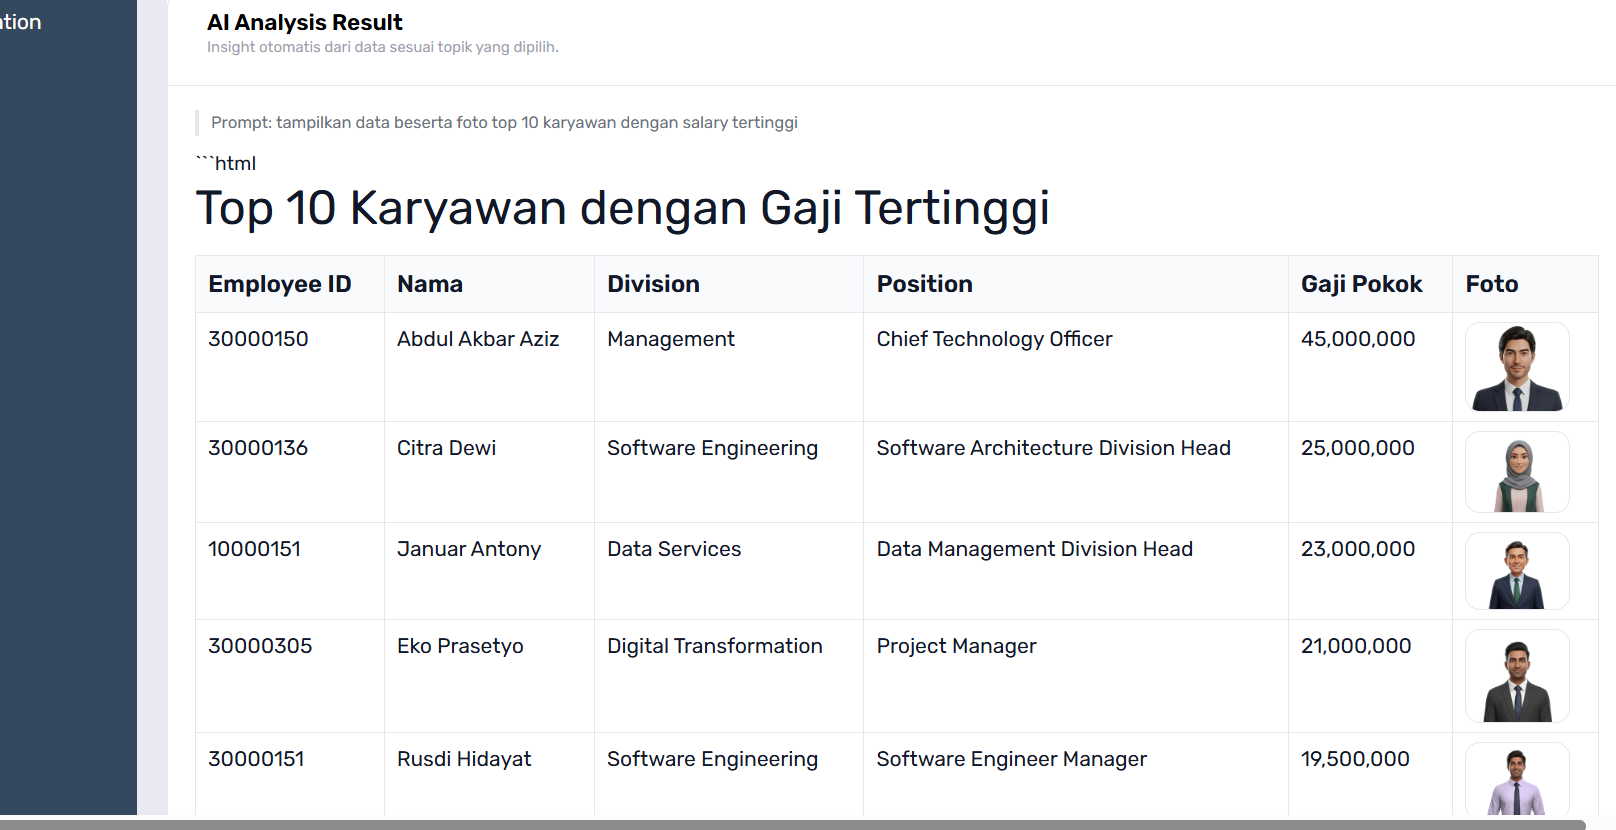Viewport: 1616px width, 830px height.
Task: Click Abdul Akbar Aziz's employee photo
Action: point(1516,367)
